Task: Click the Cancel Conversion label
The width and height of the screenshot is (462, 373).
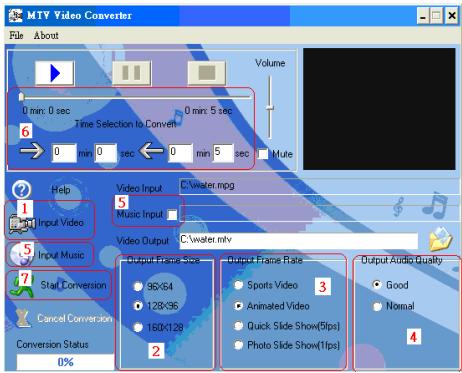Action: tap(74, 318)
